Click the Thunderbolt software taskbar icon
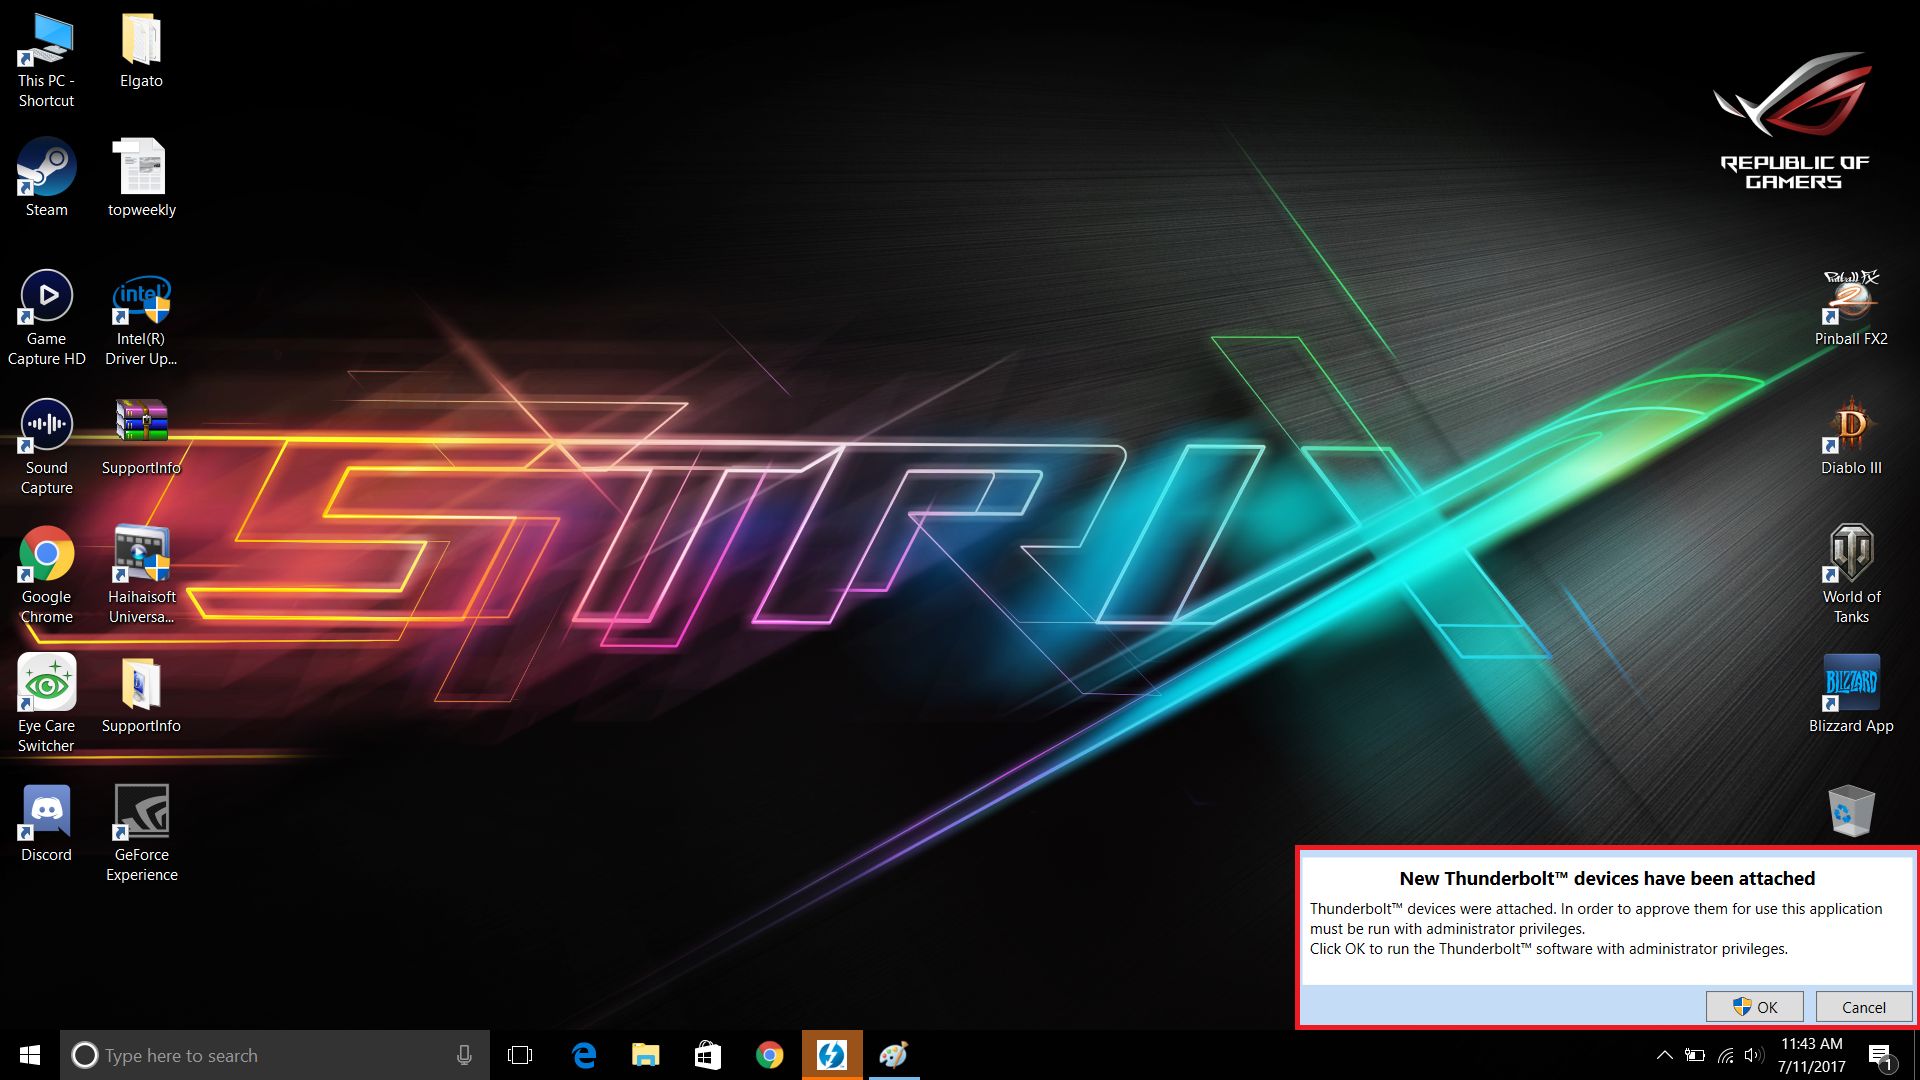1920x1080 pixels. 832,1055
